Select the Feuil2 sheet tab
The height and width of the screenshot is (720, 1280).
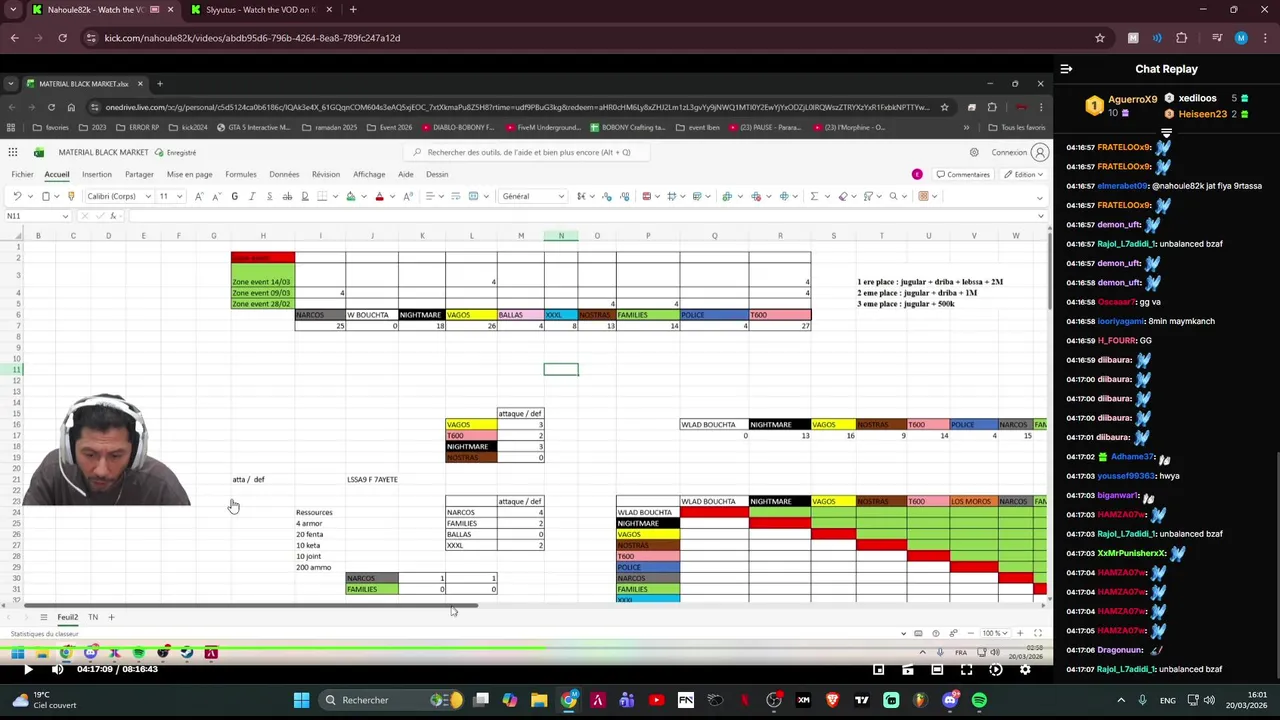[67, 617]
